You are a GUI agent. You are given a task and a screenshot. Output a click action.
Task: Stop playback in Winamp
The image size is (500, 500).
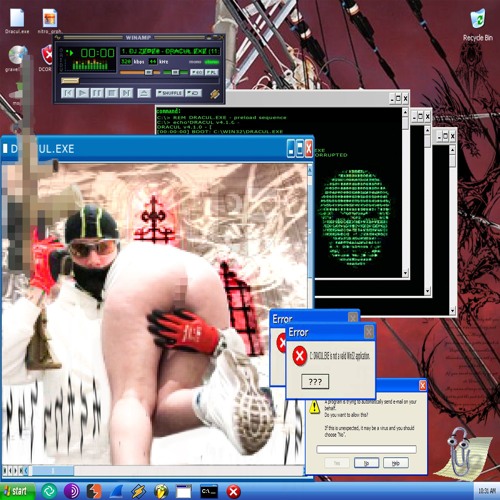tap(111, 93)
